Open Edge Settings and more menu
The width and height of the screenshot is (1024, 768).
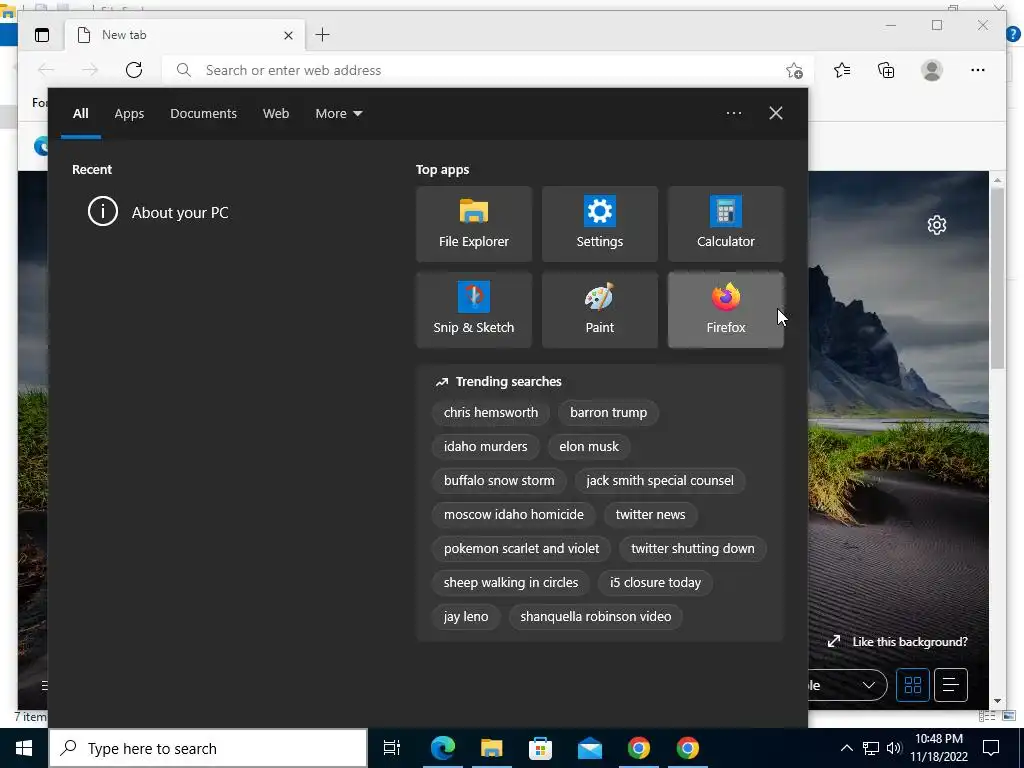[x=978, y=70]
